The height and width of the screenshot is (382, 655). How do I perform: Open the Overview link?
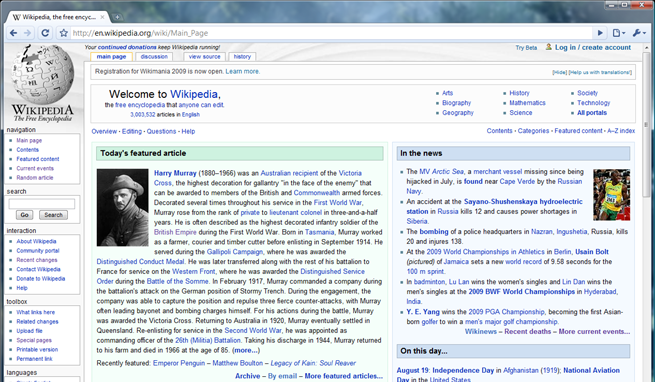click(104, 131)
